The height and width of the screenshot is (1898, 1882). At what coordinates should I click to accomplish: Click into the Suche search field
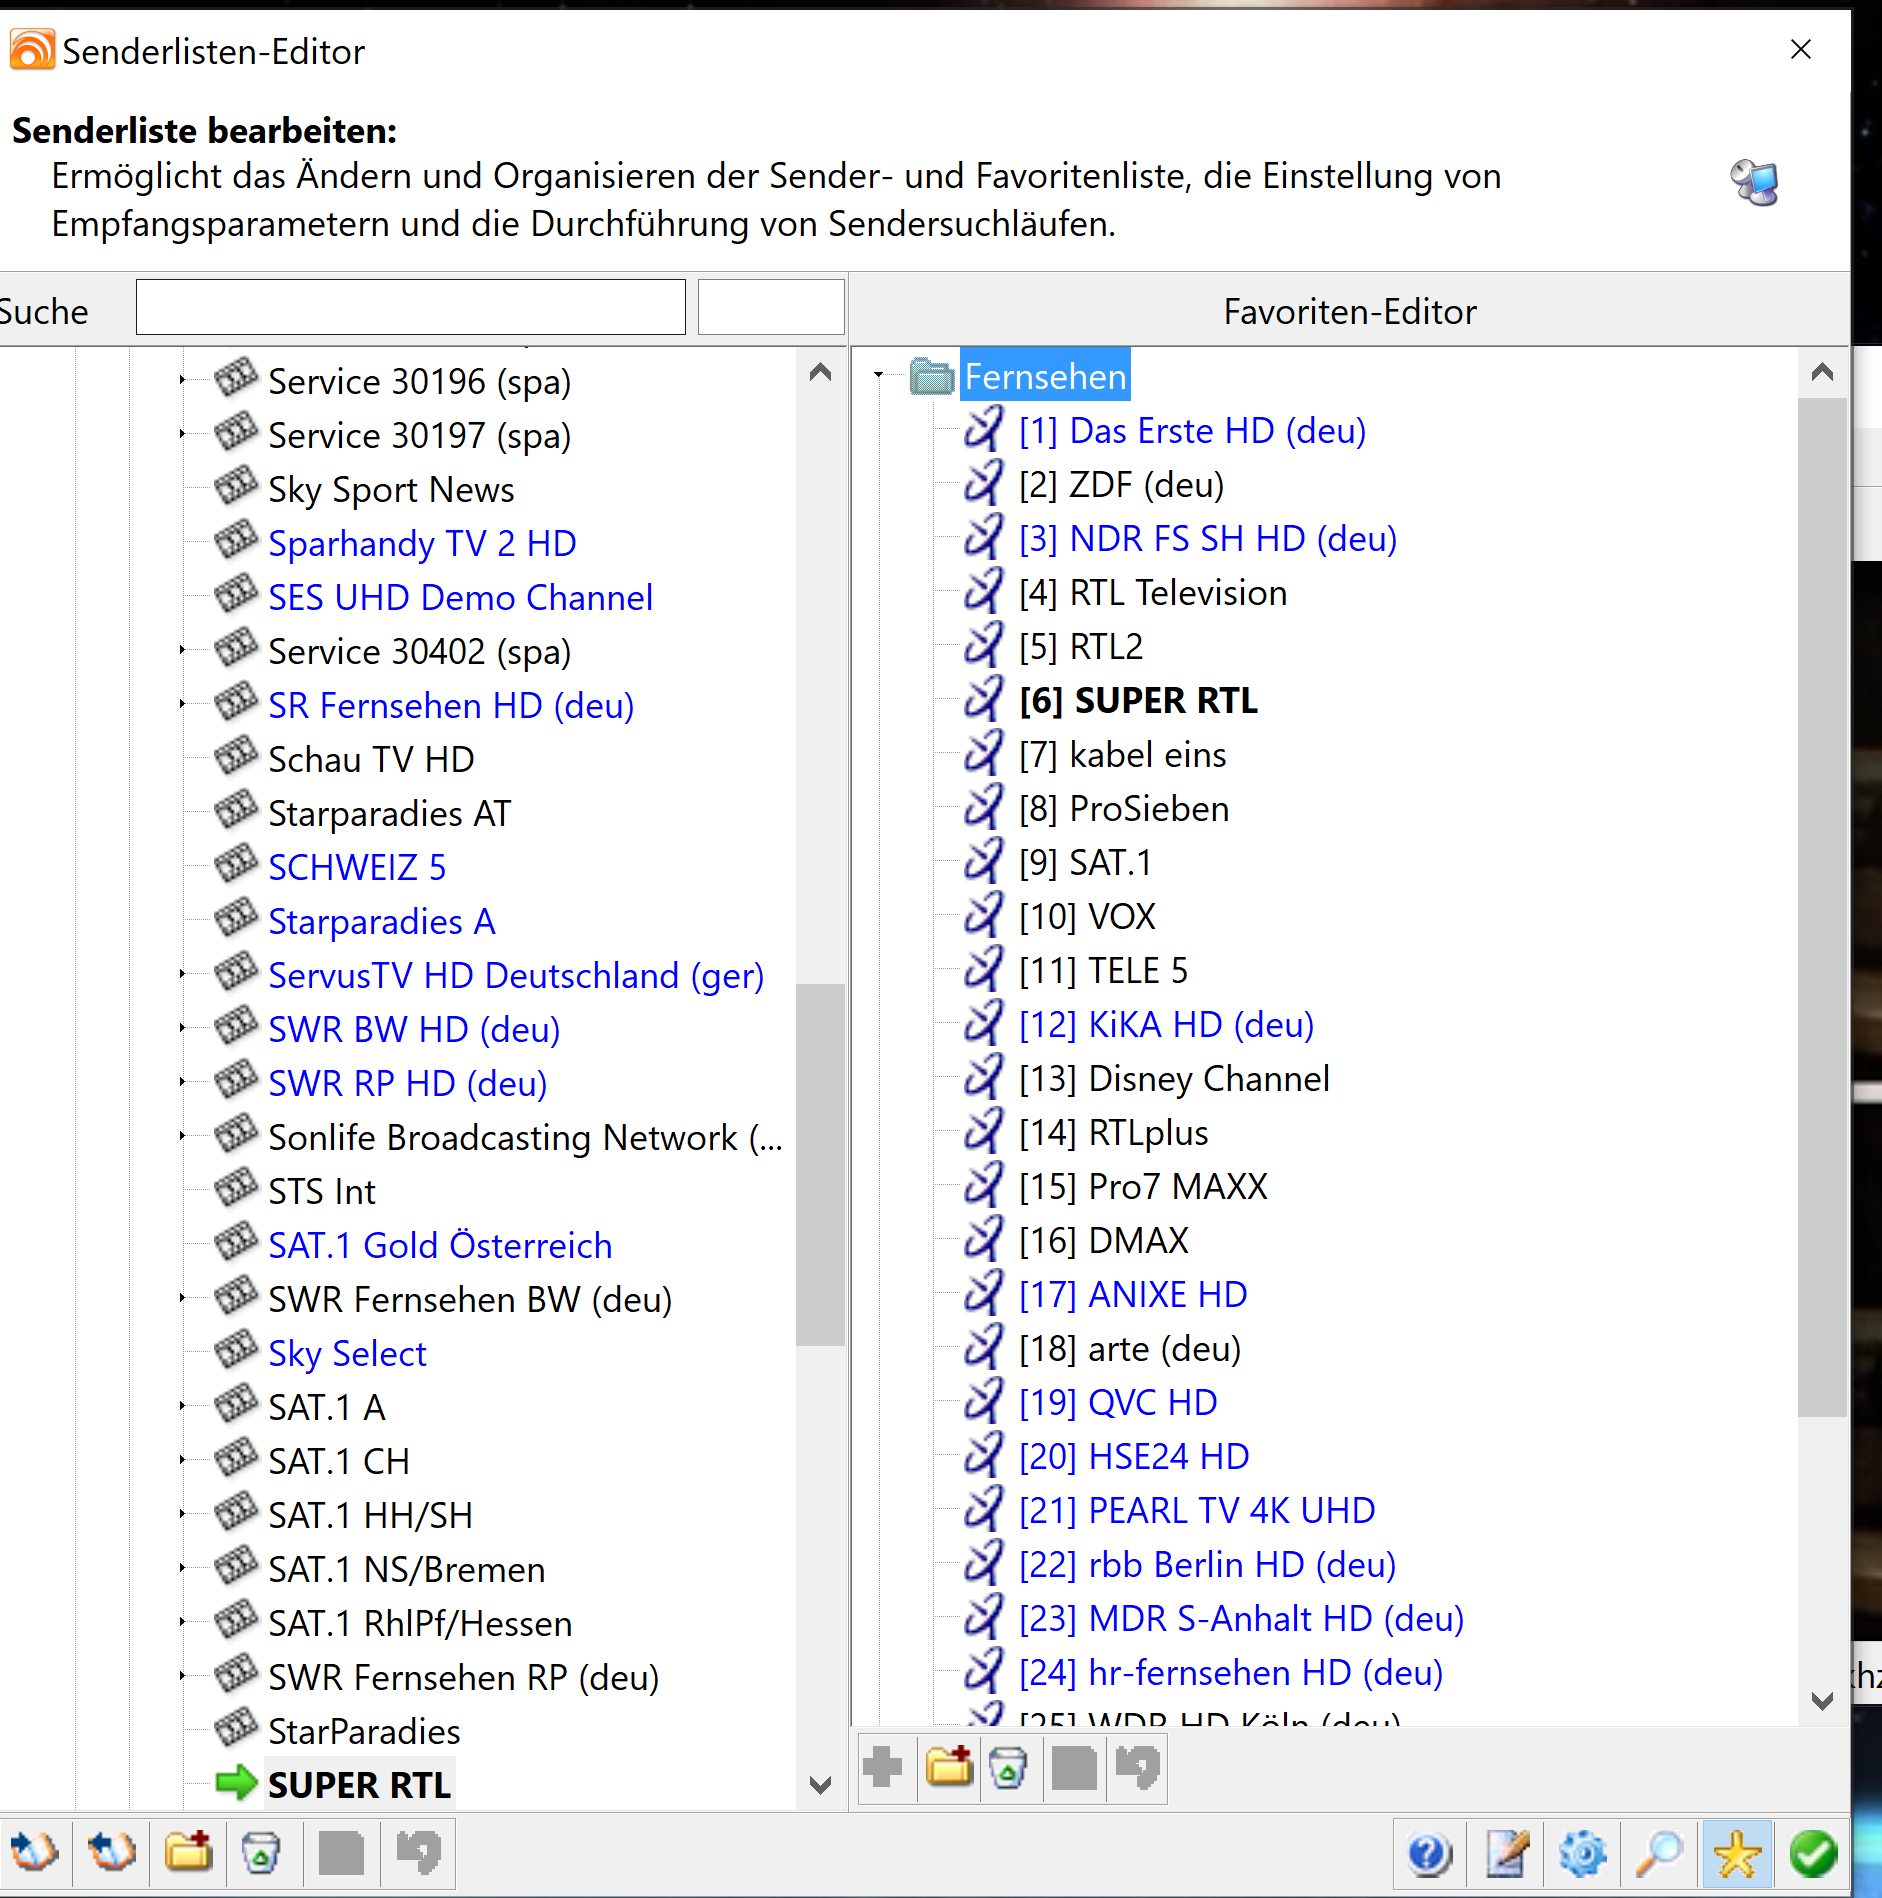click(410, 307)
